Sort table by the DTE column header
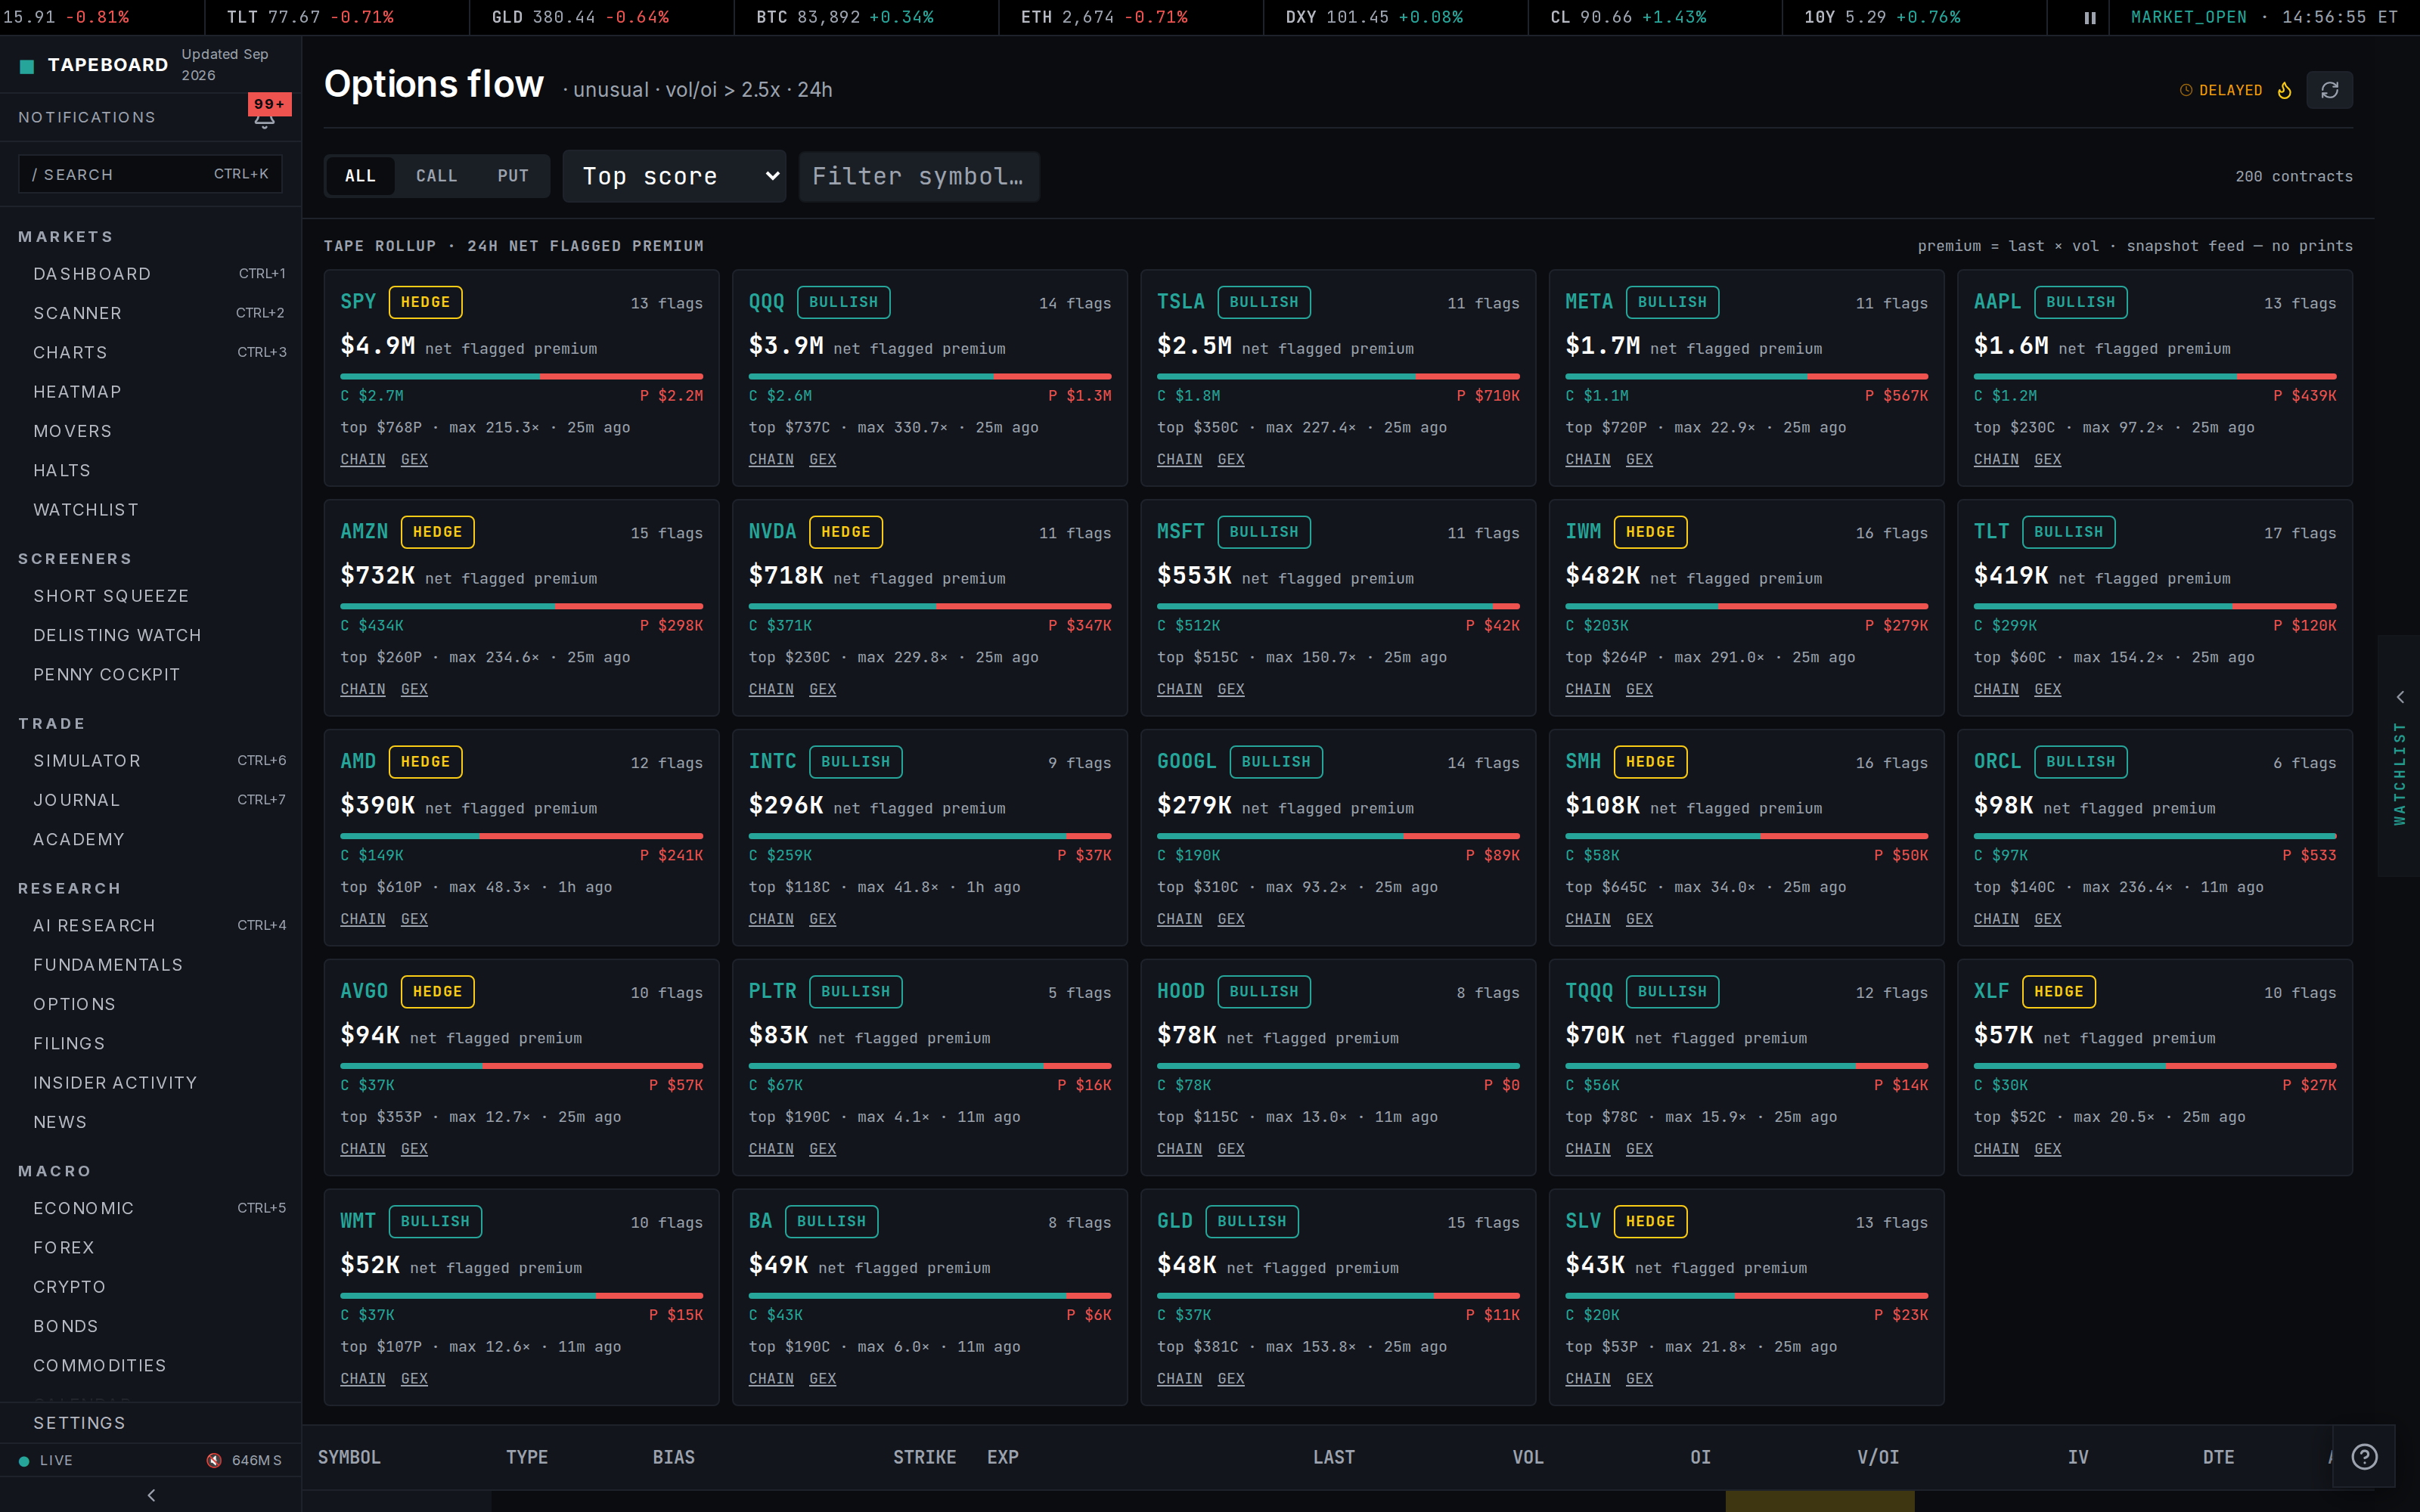This screenshot has height=1512, width=2420. point(2218,1458)
